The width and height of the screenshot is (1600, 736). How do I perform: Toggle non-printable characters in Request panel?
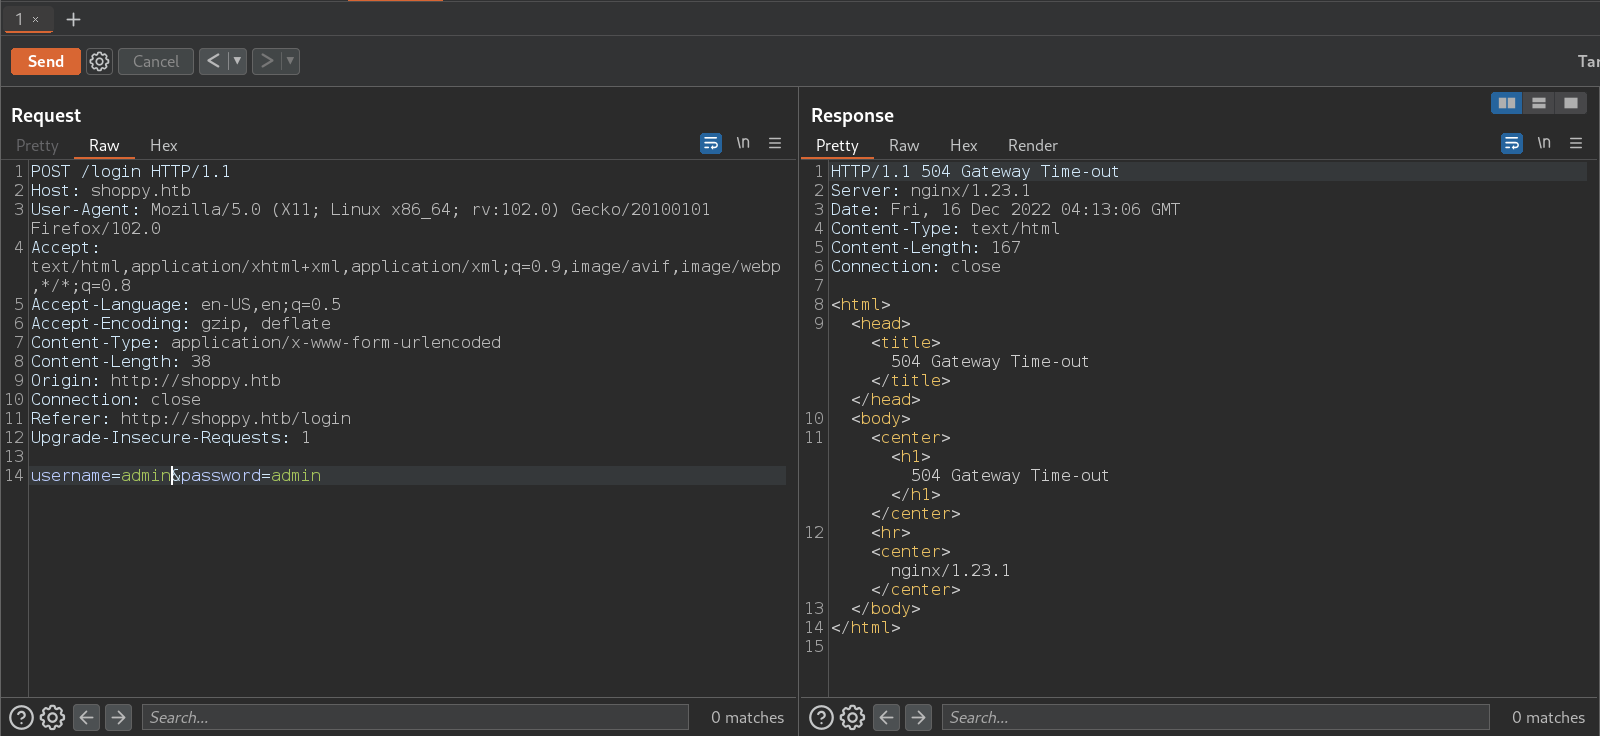[743, 143]
